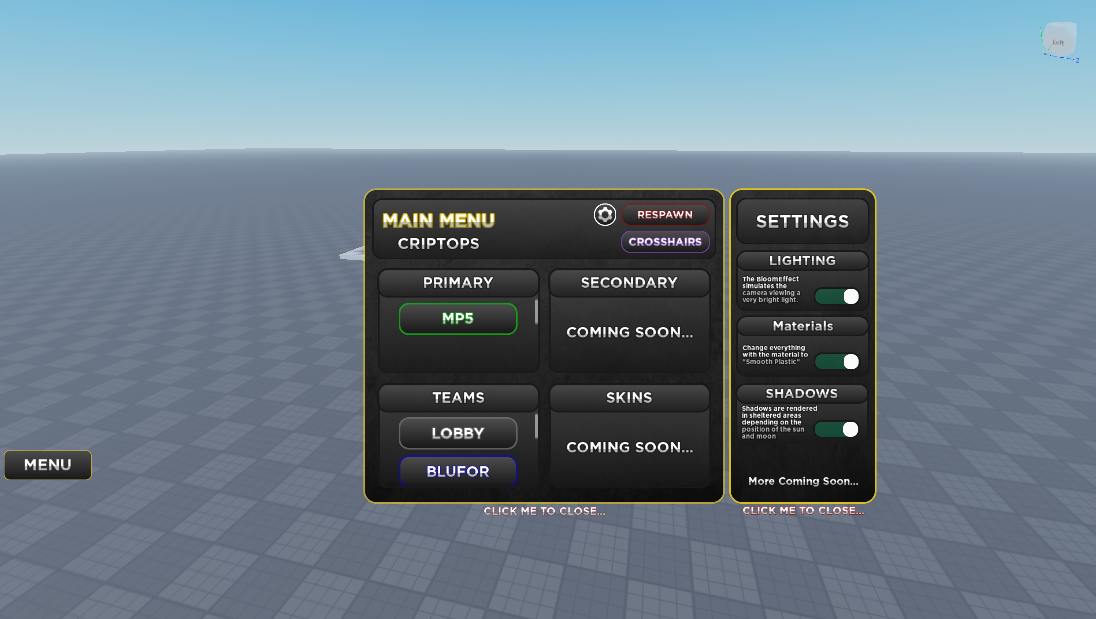
Task: Click the SECONDARY section header
Action: click(629, 282)
